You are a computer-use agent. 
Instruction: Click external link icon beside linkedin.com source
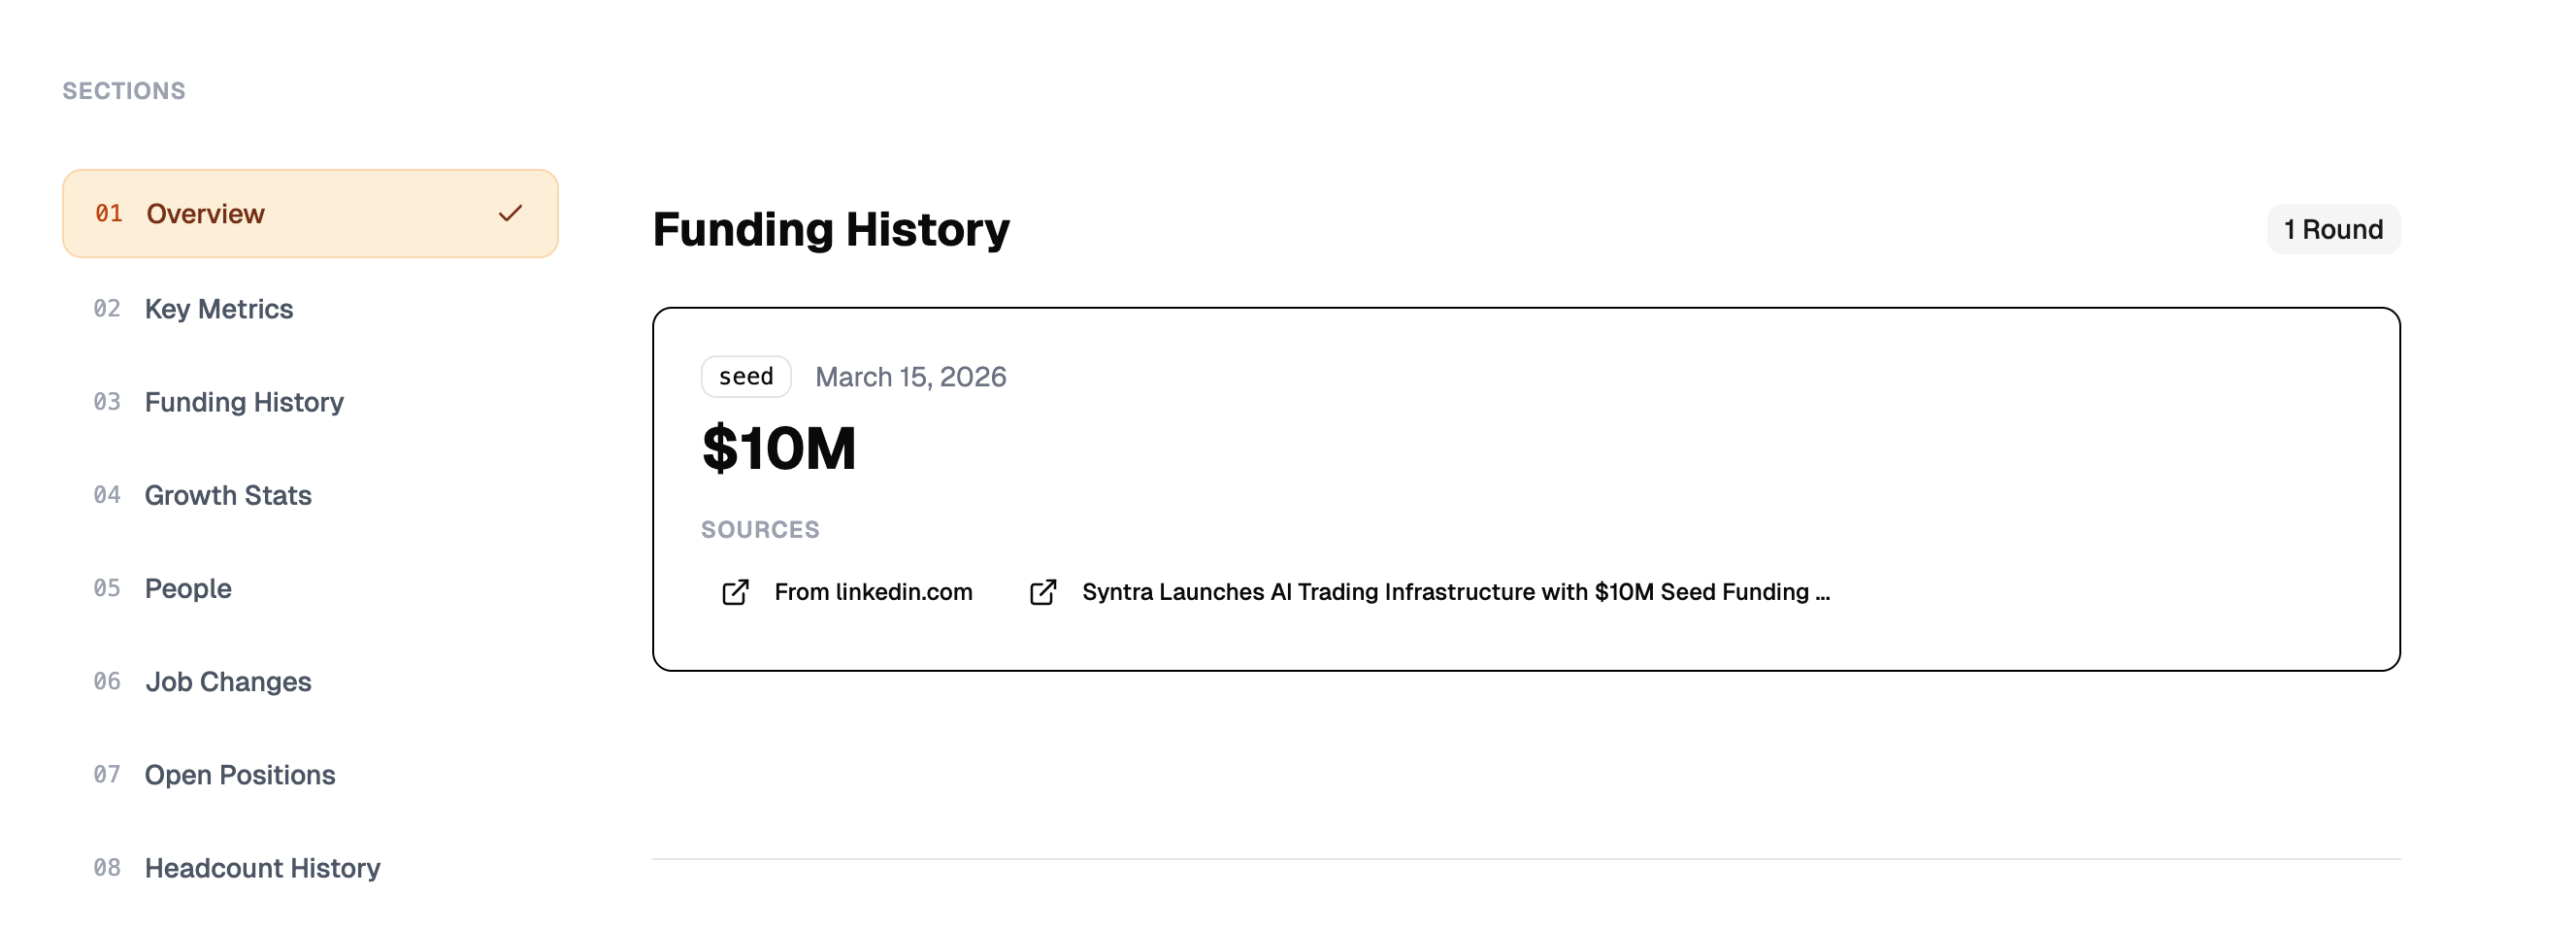point(735,592)
